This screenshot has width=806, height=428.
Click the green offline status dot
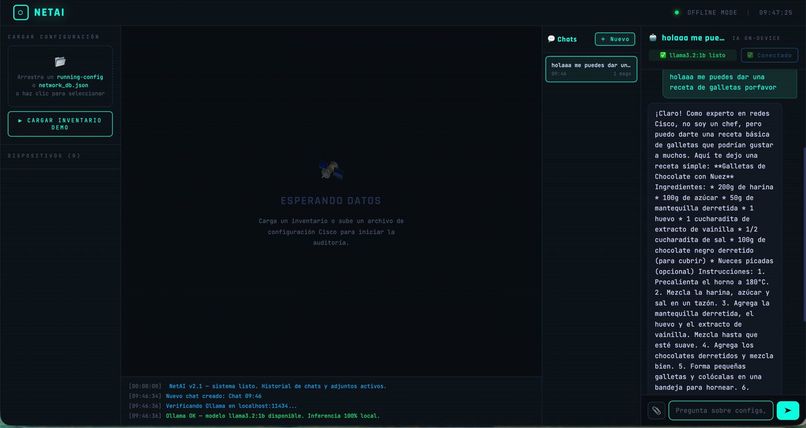(676, 12)
